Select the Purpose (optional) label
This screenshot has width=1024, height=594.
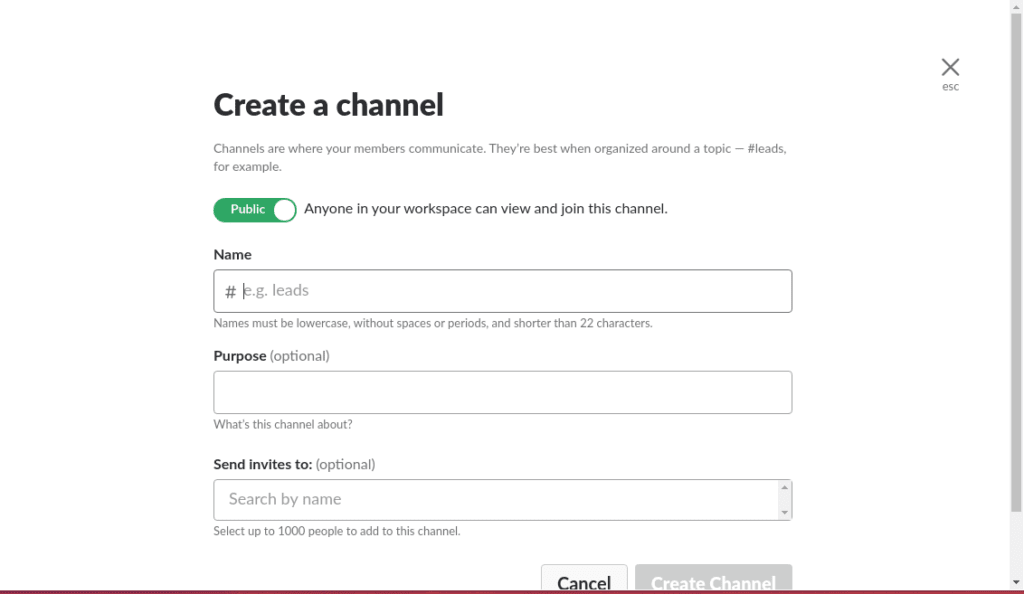point(271,356)
